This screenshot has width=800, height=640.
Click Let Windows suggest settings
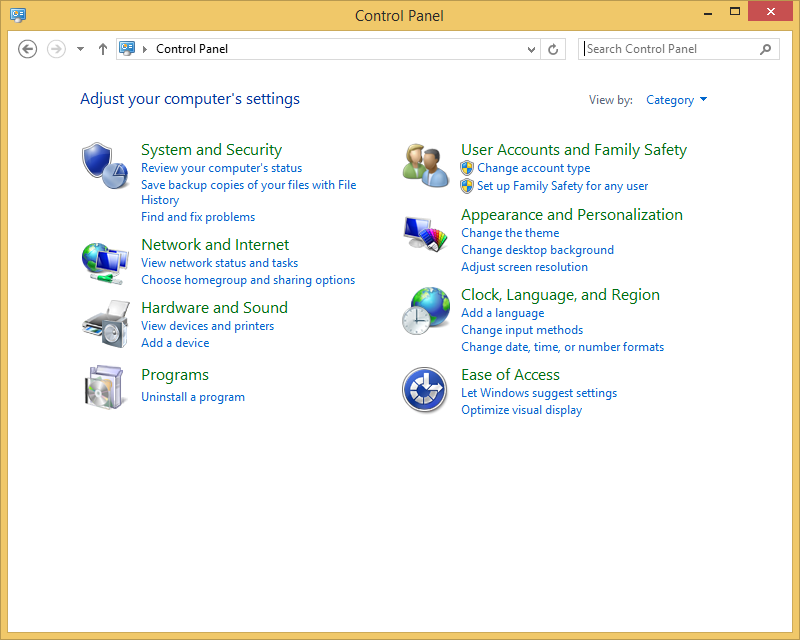(539, 393)
